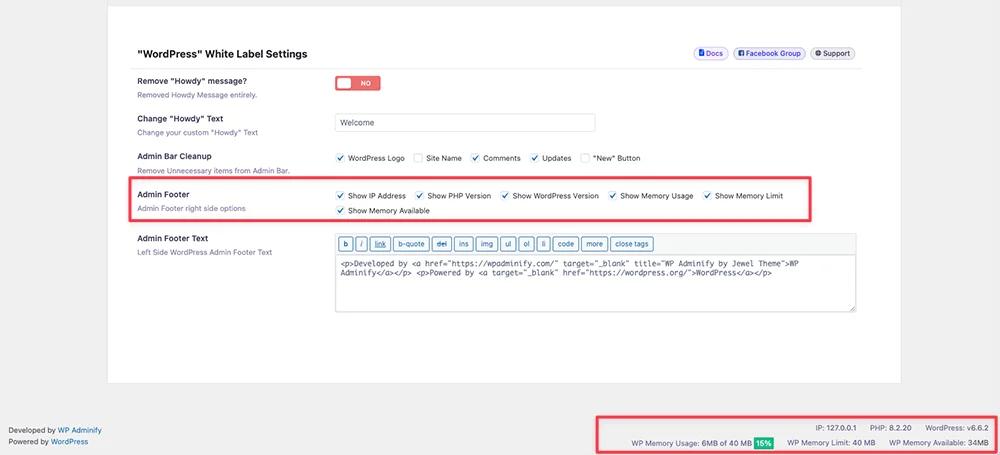This screenshot has height=455, width=1000.
Task: Click the img editor button
Action: click(x=486, y=244)
